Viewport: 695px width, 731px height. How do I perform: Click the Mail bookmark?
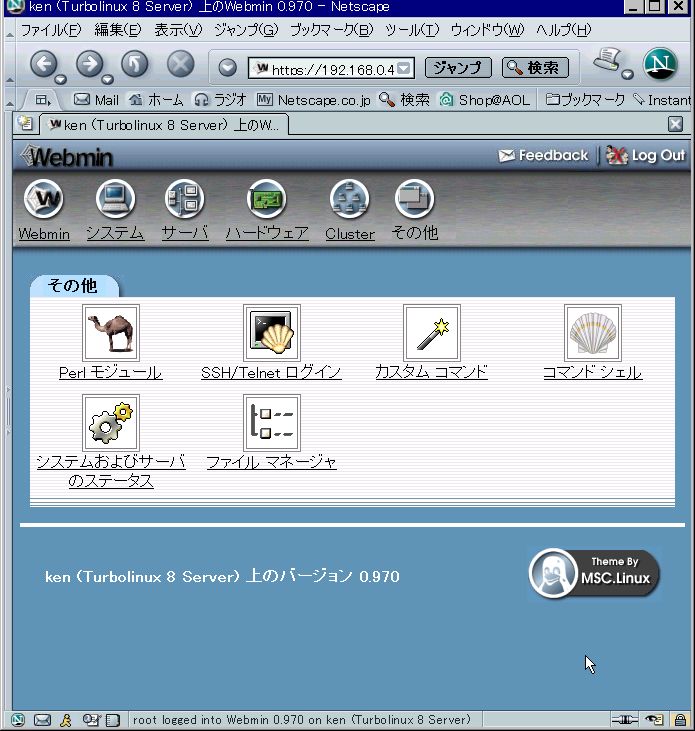pos(96,100)
